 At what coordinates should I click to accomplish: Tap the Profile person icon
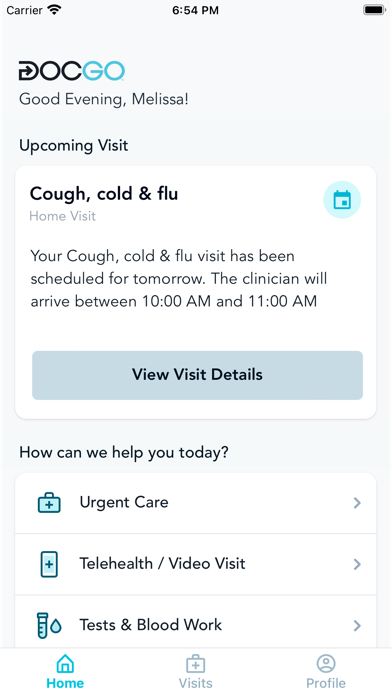(326, 664)
